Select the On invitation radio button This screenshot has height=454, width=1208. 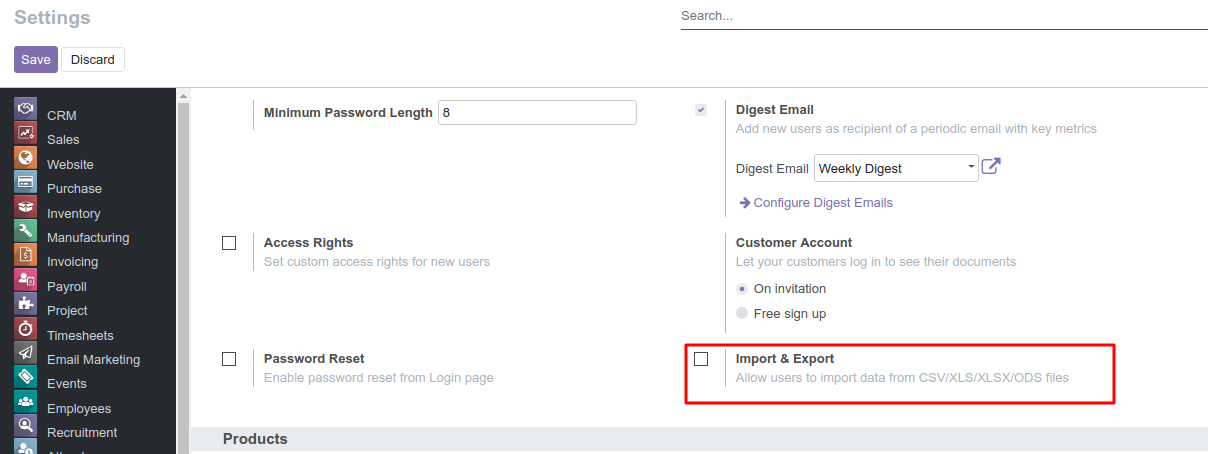tap(741, 289)
